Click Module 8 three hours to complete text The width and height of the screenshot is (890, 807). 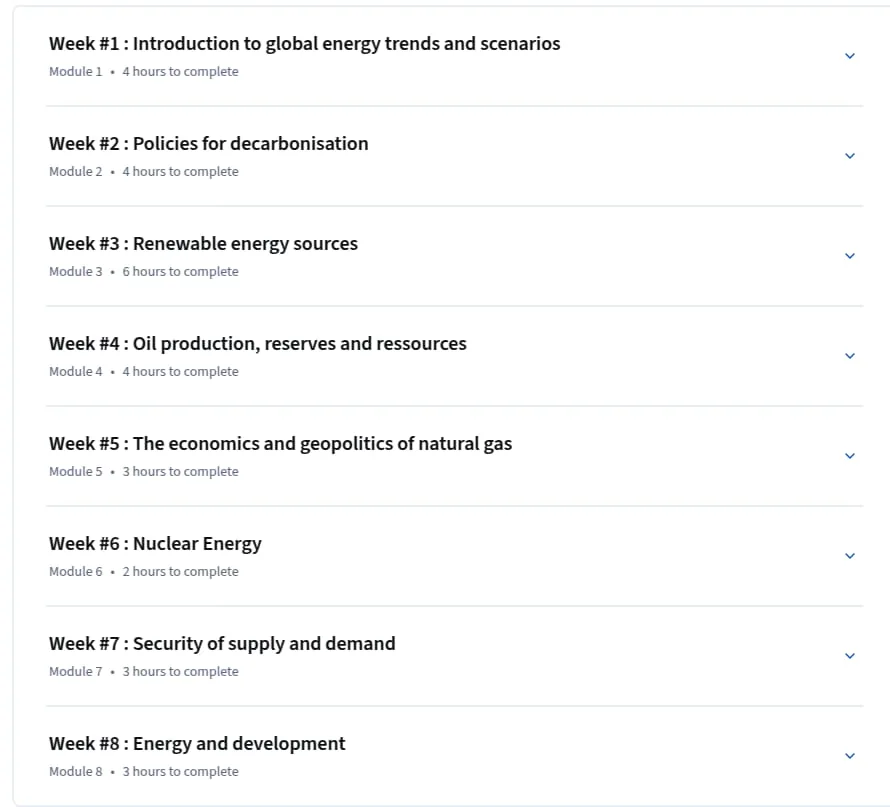144,772
